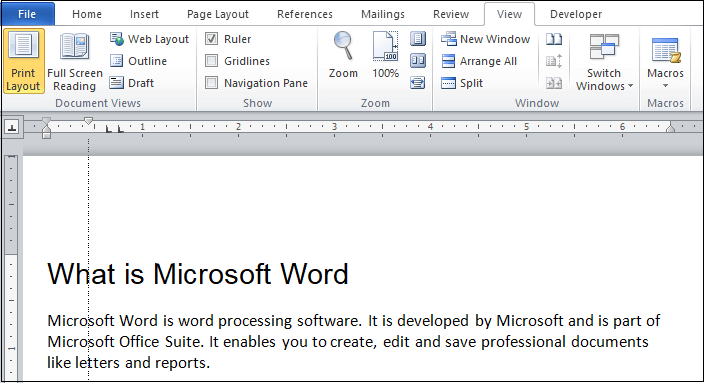Switch to the Home tab
The width and height of the screenshot is (704, 383).
tap(87, 14)
